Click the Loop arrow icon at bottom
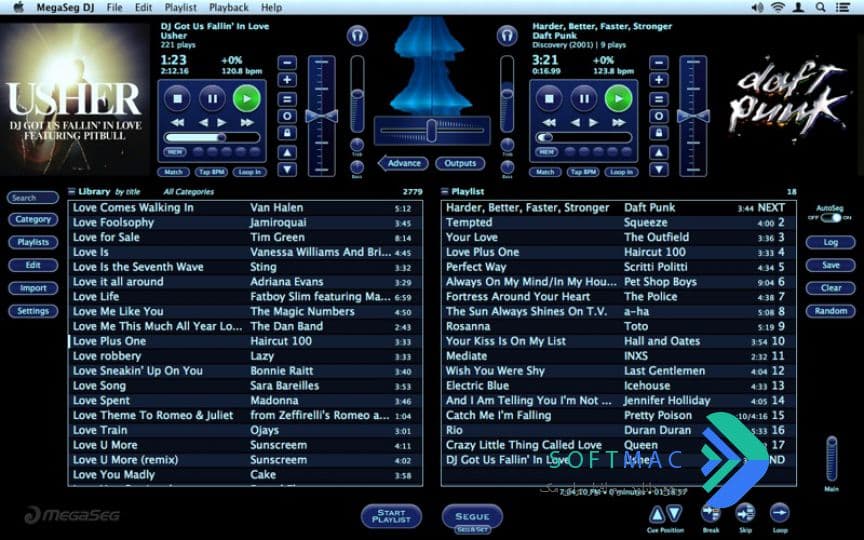This screenshot has width=864, height=540. pyautogui.click(x=779, y=513)
